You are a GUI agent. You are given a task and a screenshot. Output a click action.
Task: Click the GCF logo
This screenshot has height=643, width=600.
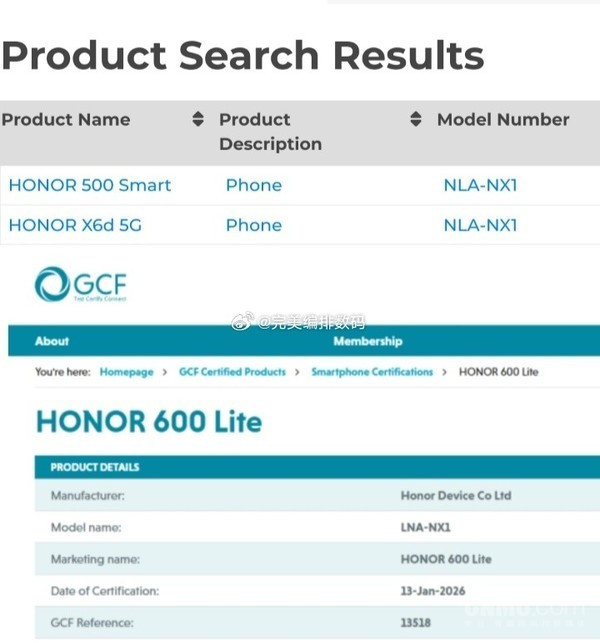(x=80, y=284)
